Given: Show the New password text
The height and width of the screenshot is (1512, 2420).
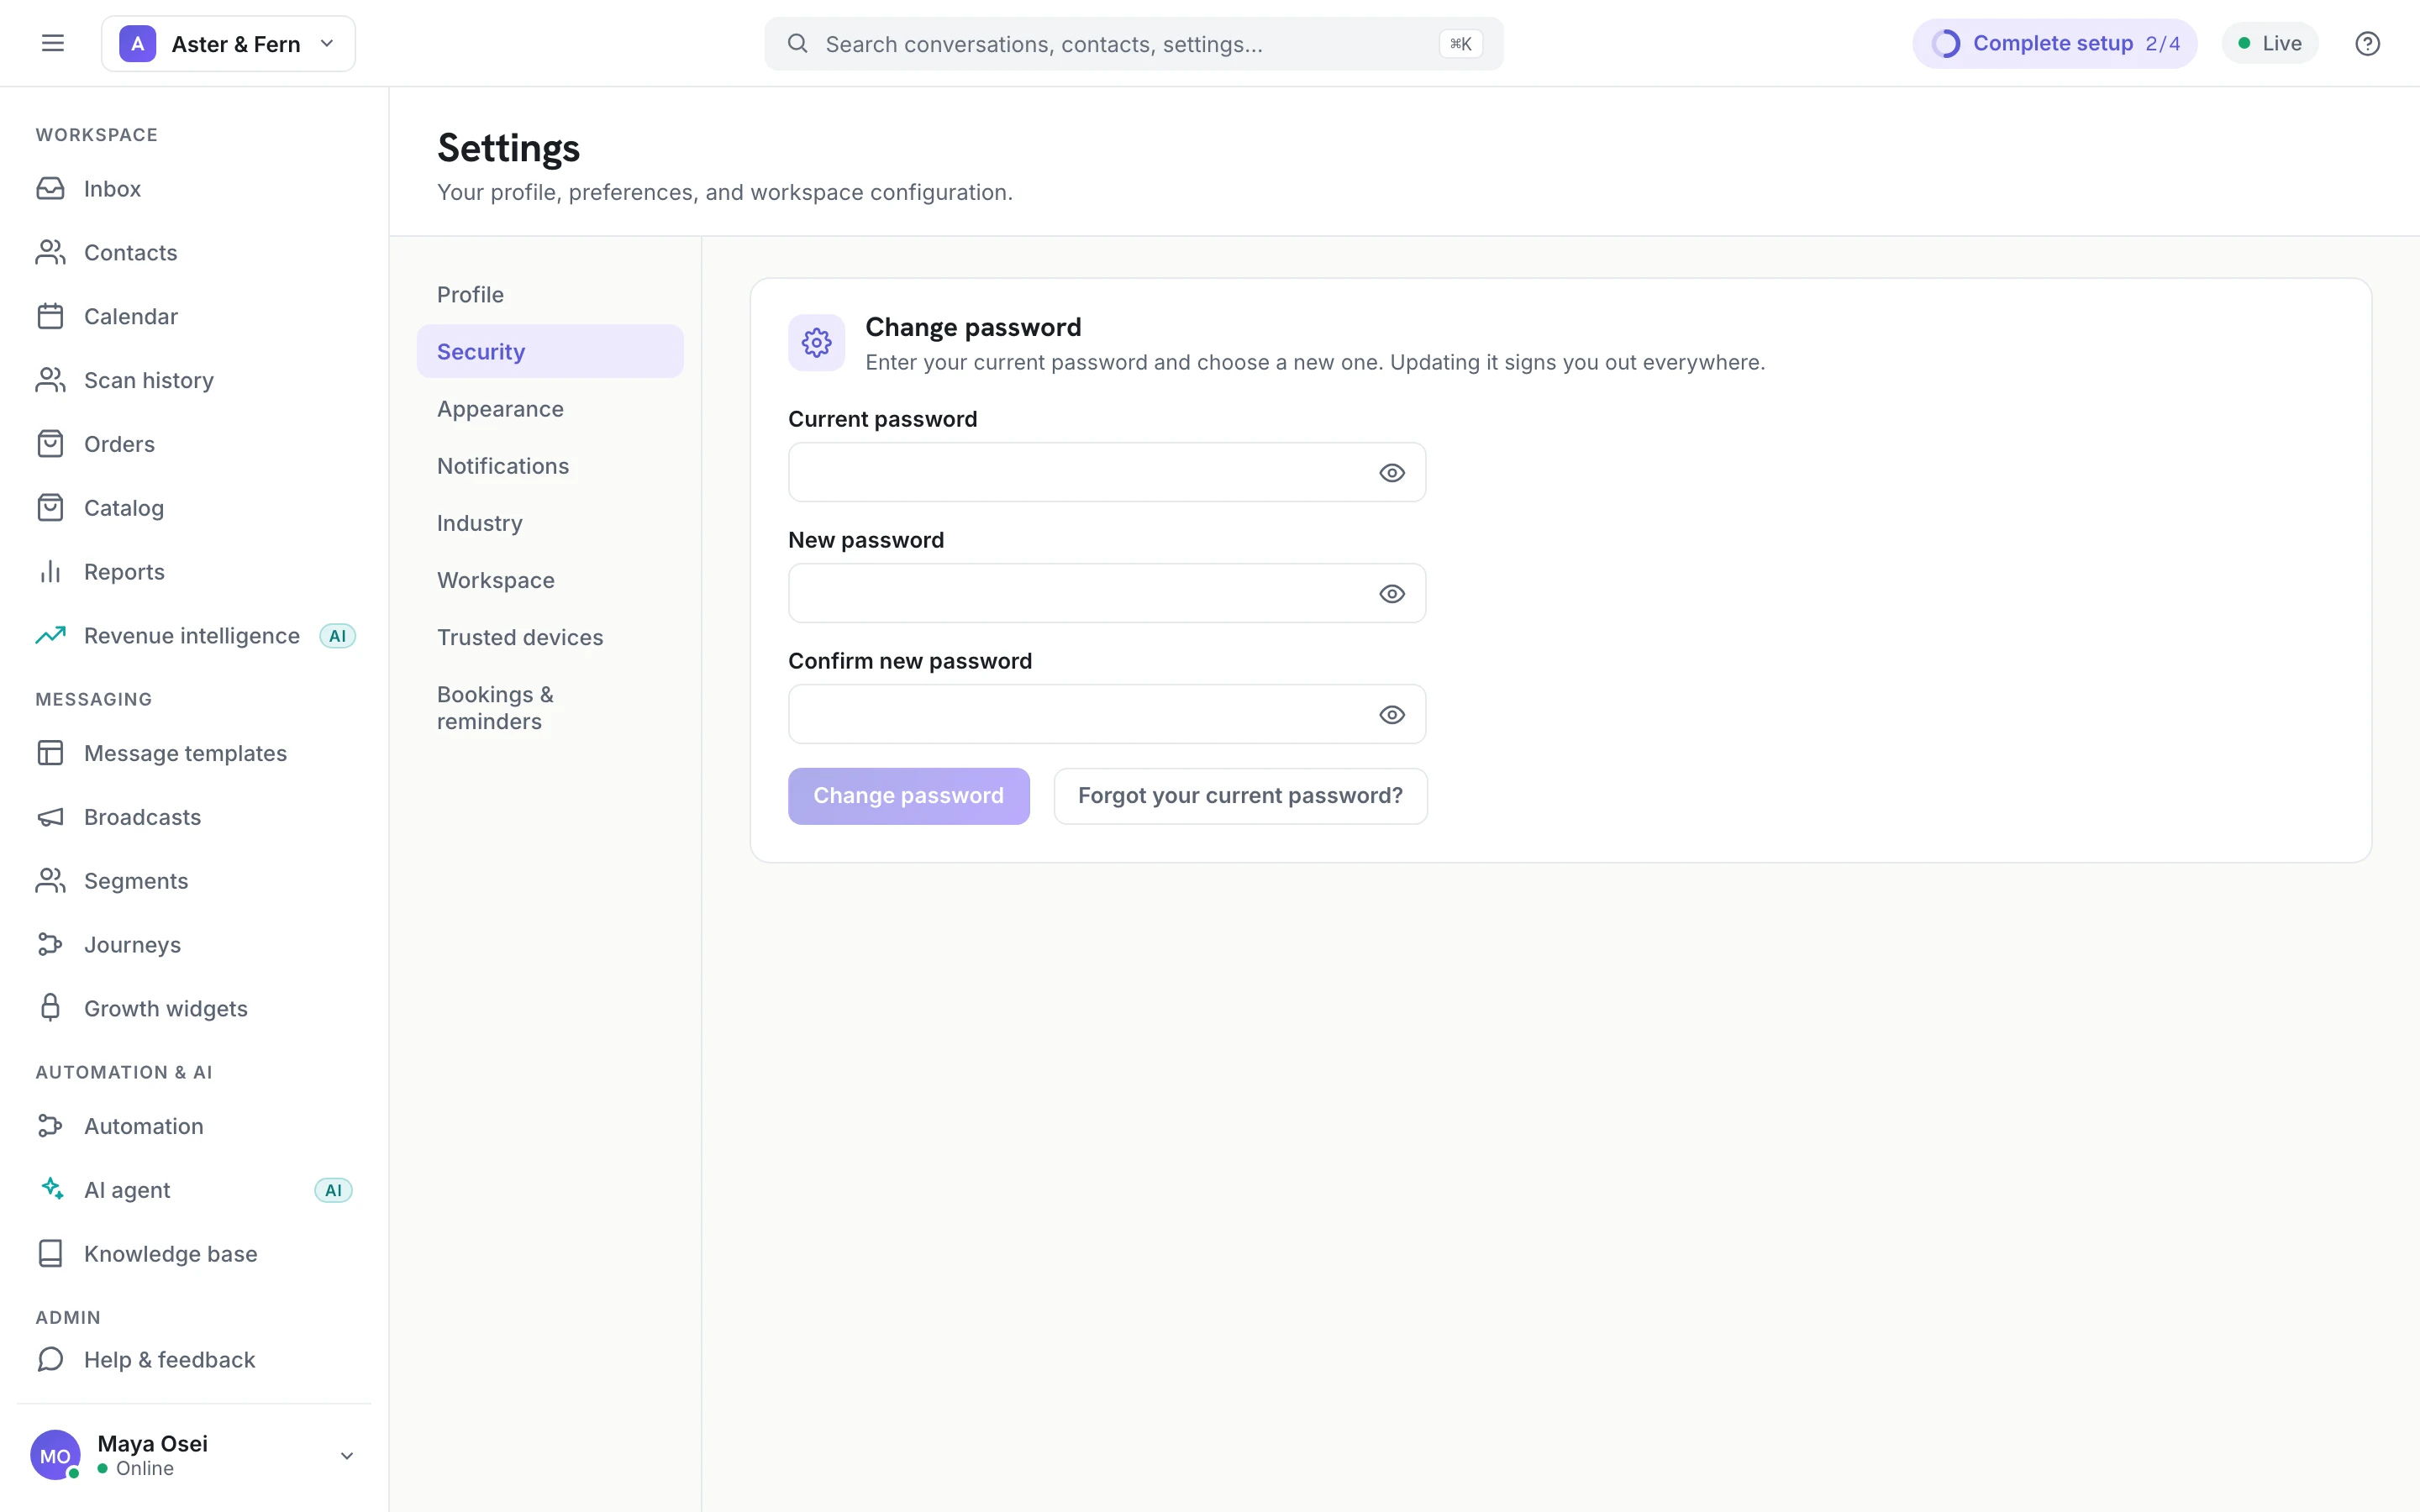Looking at the screenshot, I should [x=1392, y=594].
